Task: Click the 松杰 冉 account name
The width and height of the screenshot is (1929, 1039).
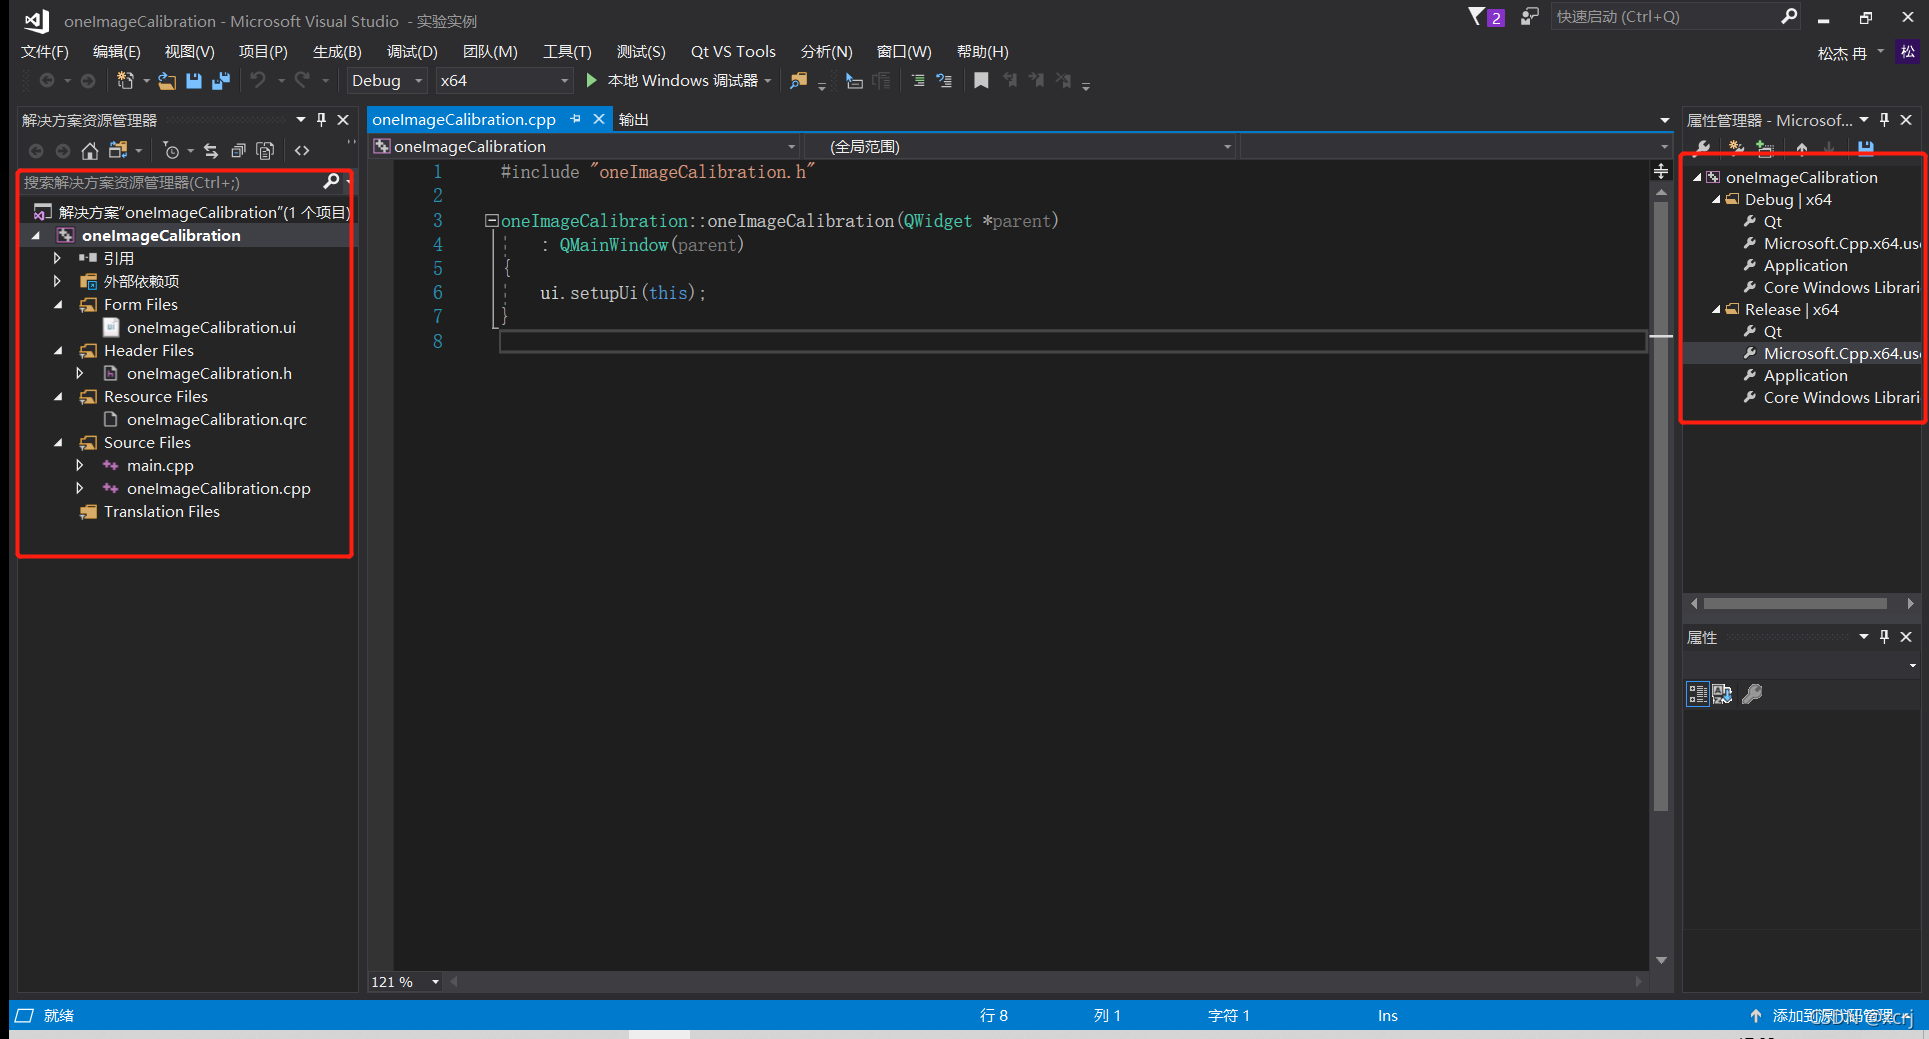Action: (x=1842, y=53)
